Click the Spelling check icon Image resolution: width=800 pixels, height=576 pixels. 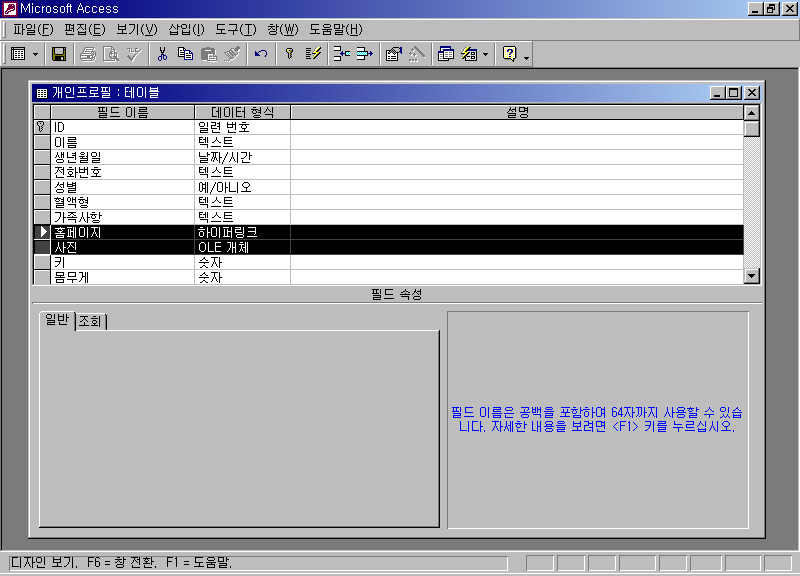click(134, 54)
